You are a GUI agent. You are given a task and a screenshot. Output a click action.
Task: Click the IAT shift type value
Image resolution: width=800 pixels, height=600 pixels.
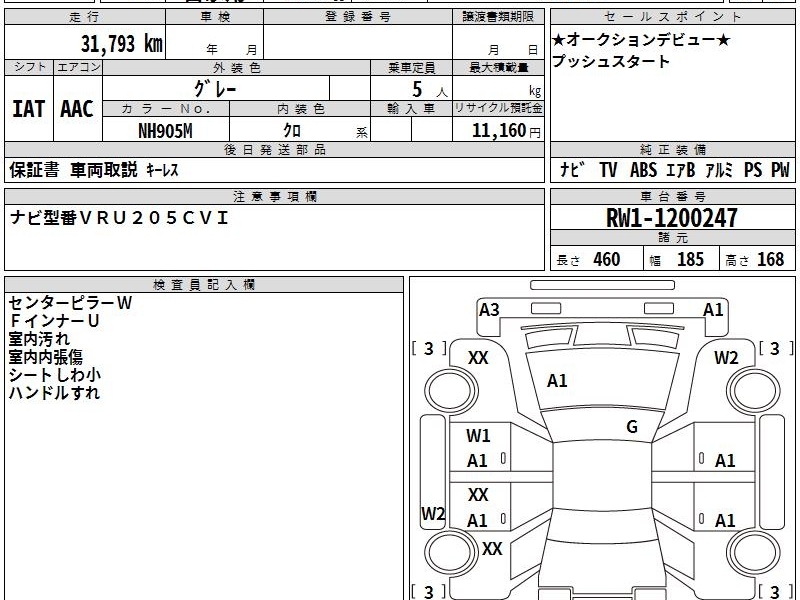(29, 109)
